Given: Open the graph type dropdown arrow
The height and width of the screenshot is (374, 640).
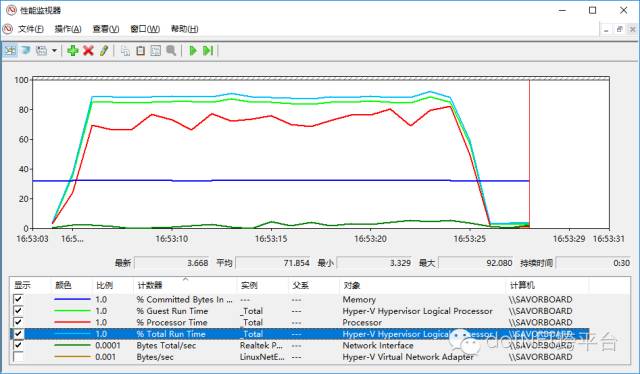Looking at the screenshot, I should click(54, 51).
